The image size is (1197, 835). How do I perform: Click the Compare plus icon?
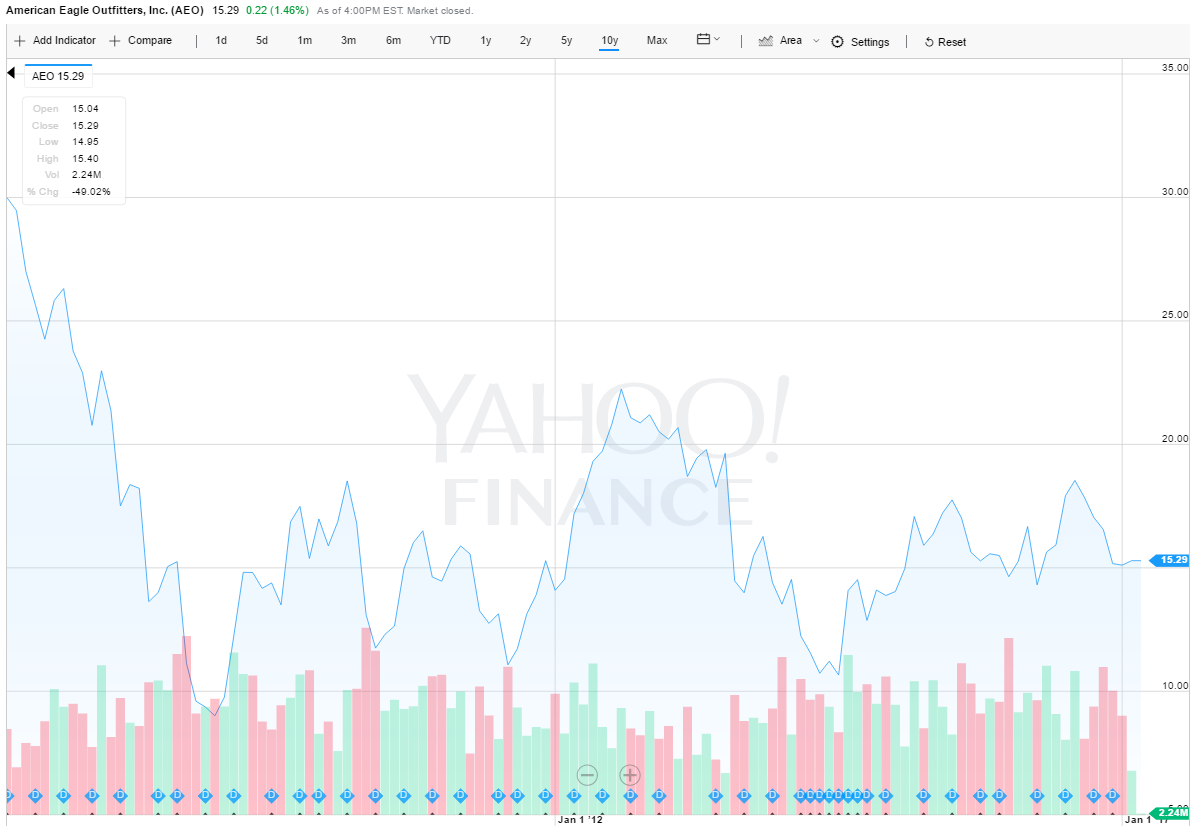click(x=115, y=41)
